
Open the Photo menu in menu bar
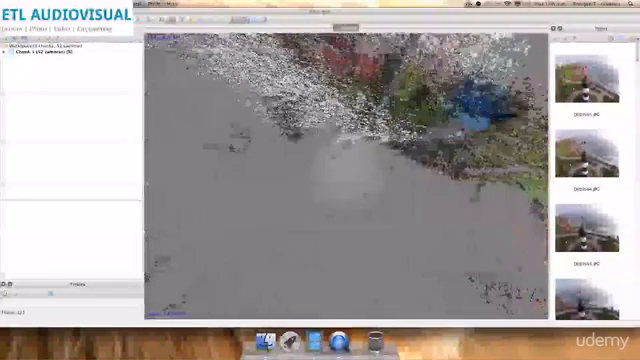[154, 4]
